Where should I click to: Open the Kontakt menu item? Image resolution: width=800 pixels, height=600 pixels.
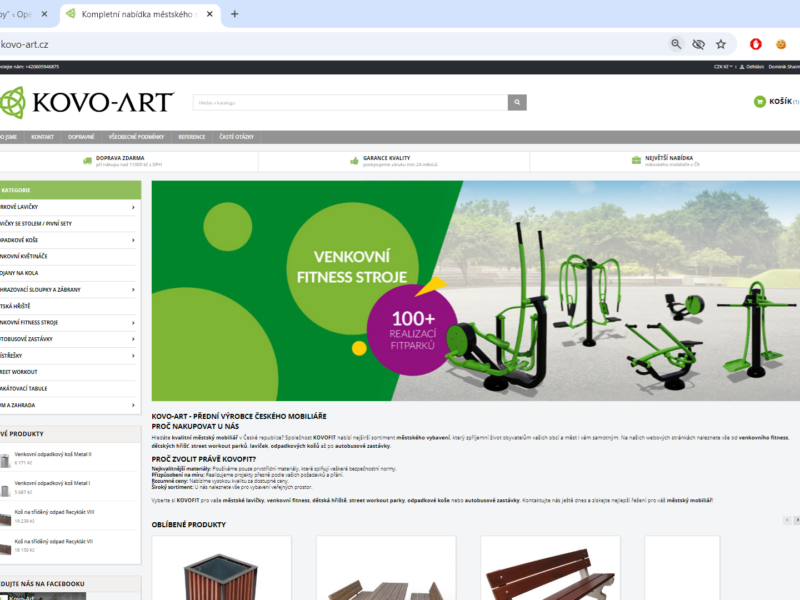tap(42, 137)
